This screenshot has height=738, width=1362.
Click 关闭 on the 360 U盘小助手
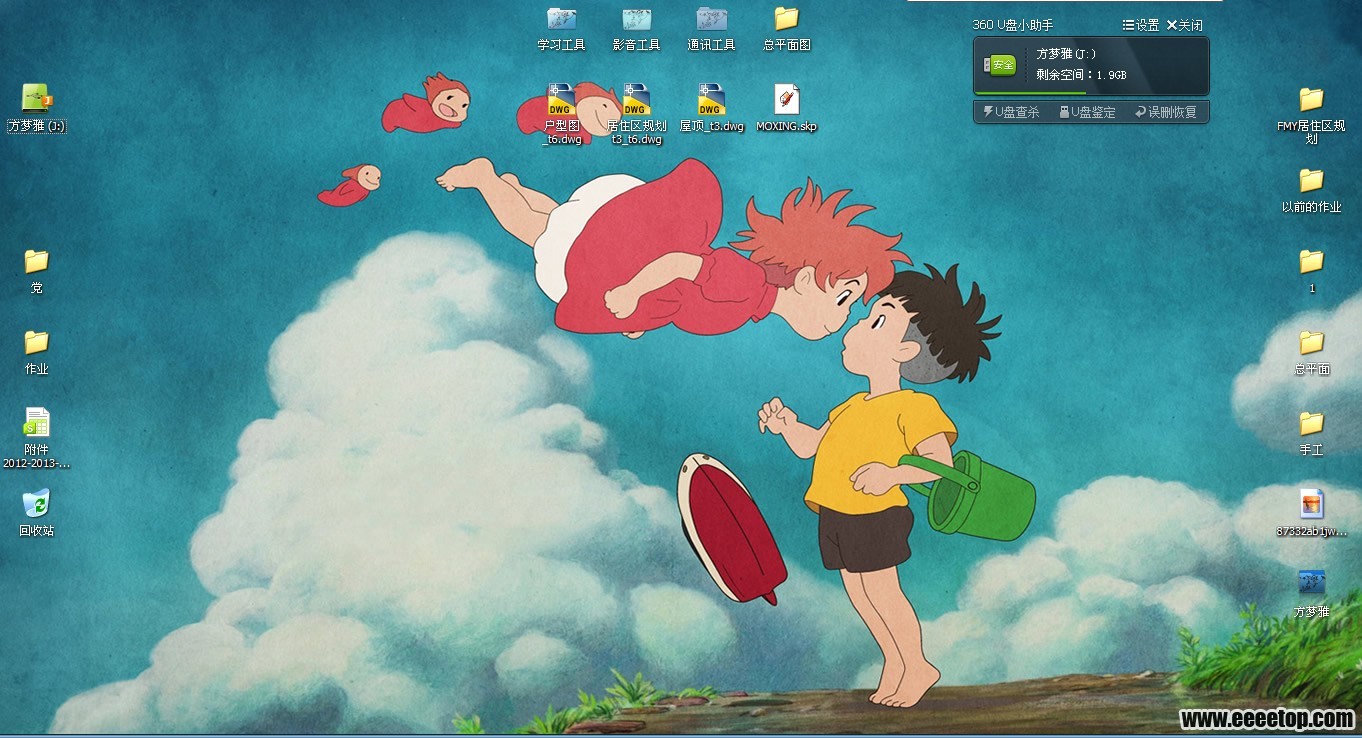tap(1184, 25)
